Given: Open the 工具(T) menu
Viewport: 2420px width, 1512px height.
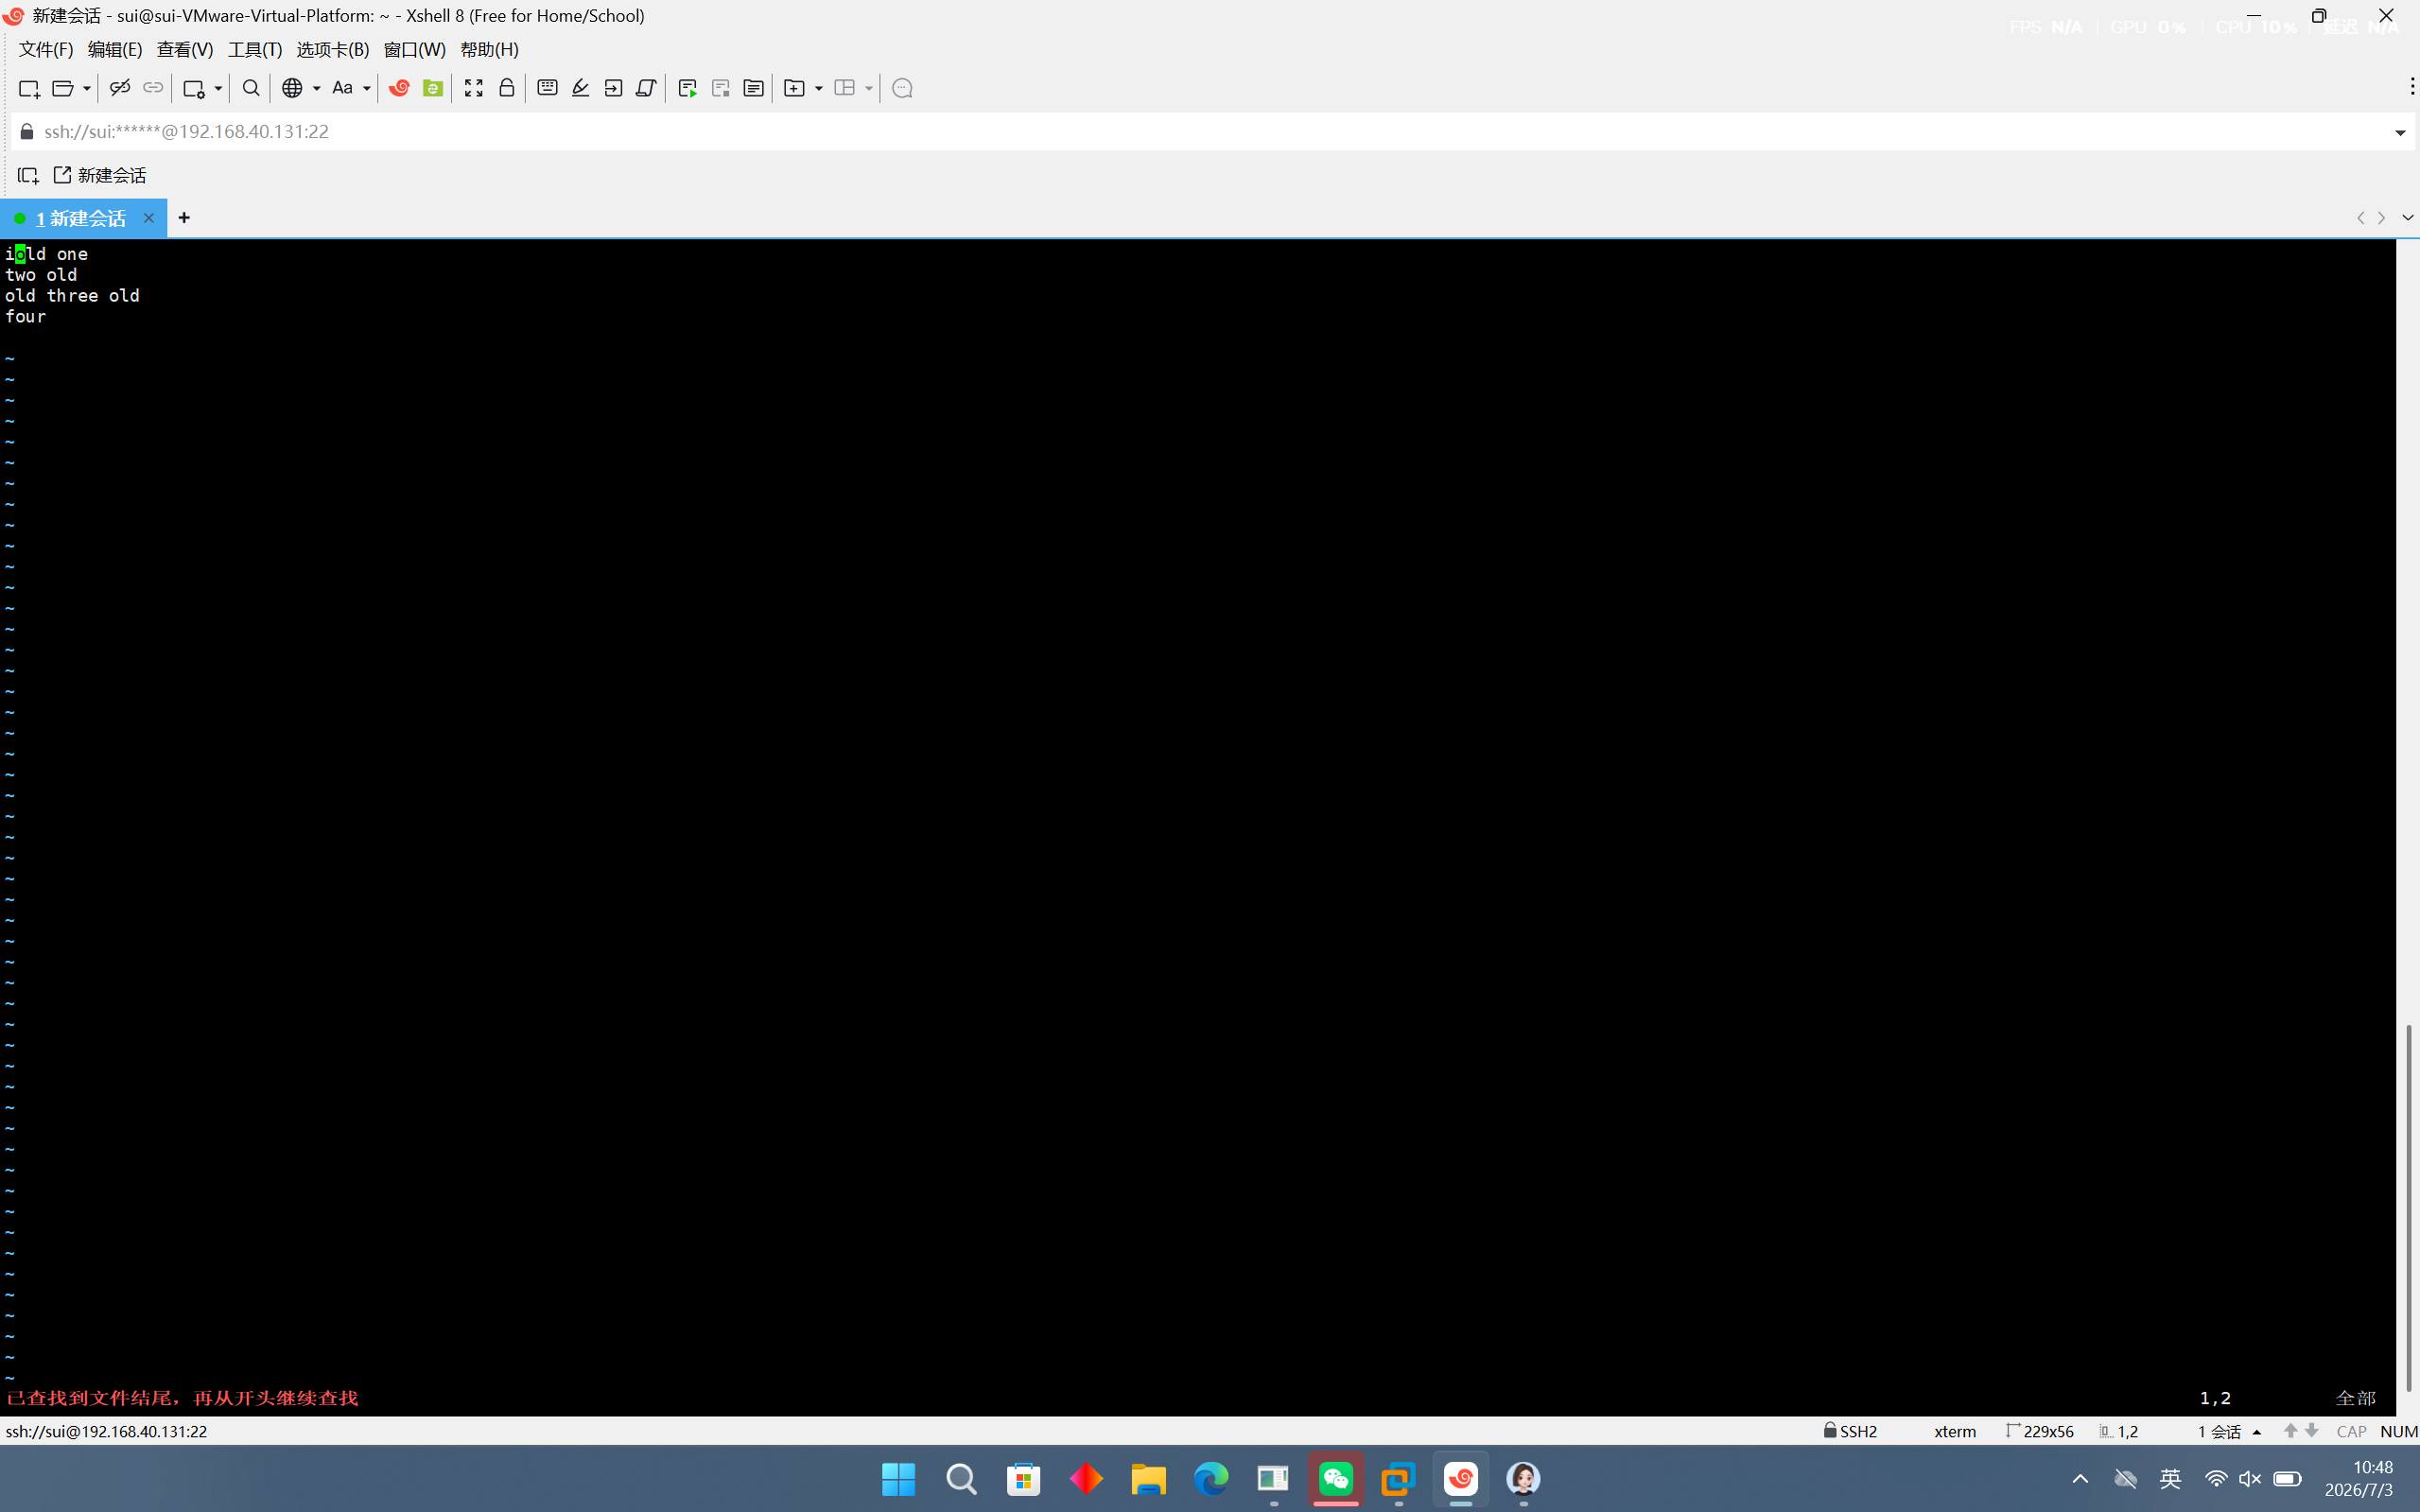Looking at the screenshot, I should 255,49.
